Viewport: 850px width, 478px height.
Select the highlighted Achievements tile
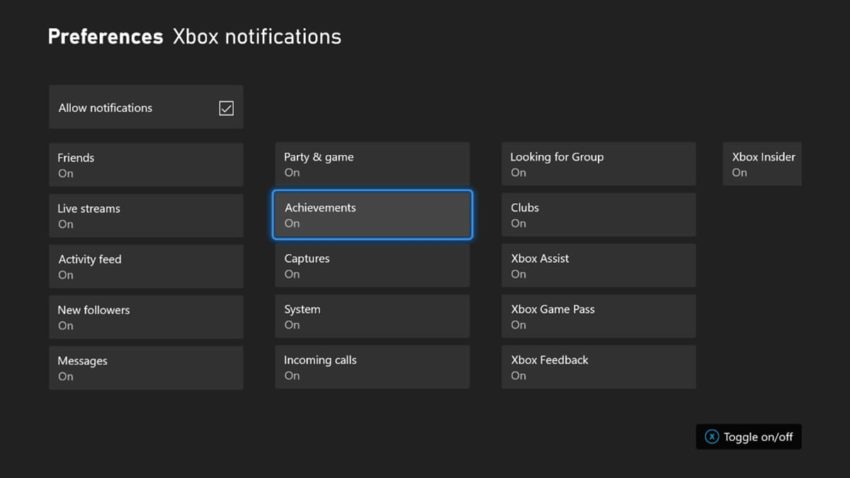[372, 215]
